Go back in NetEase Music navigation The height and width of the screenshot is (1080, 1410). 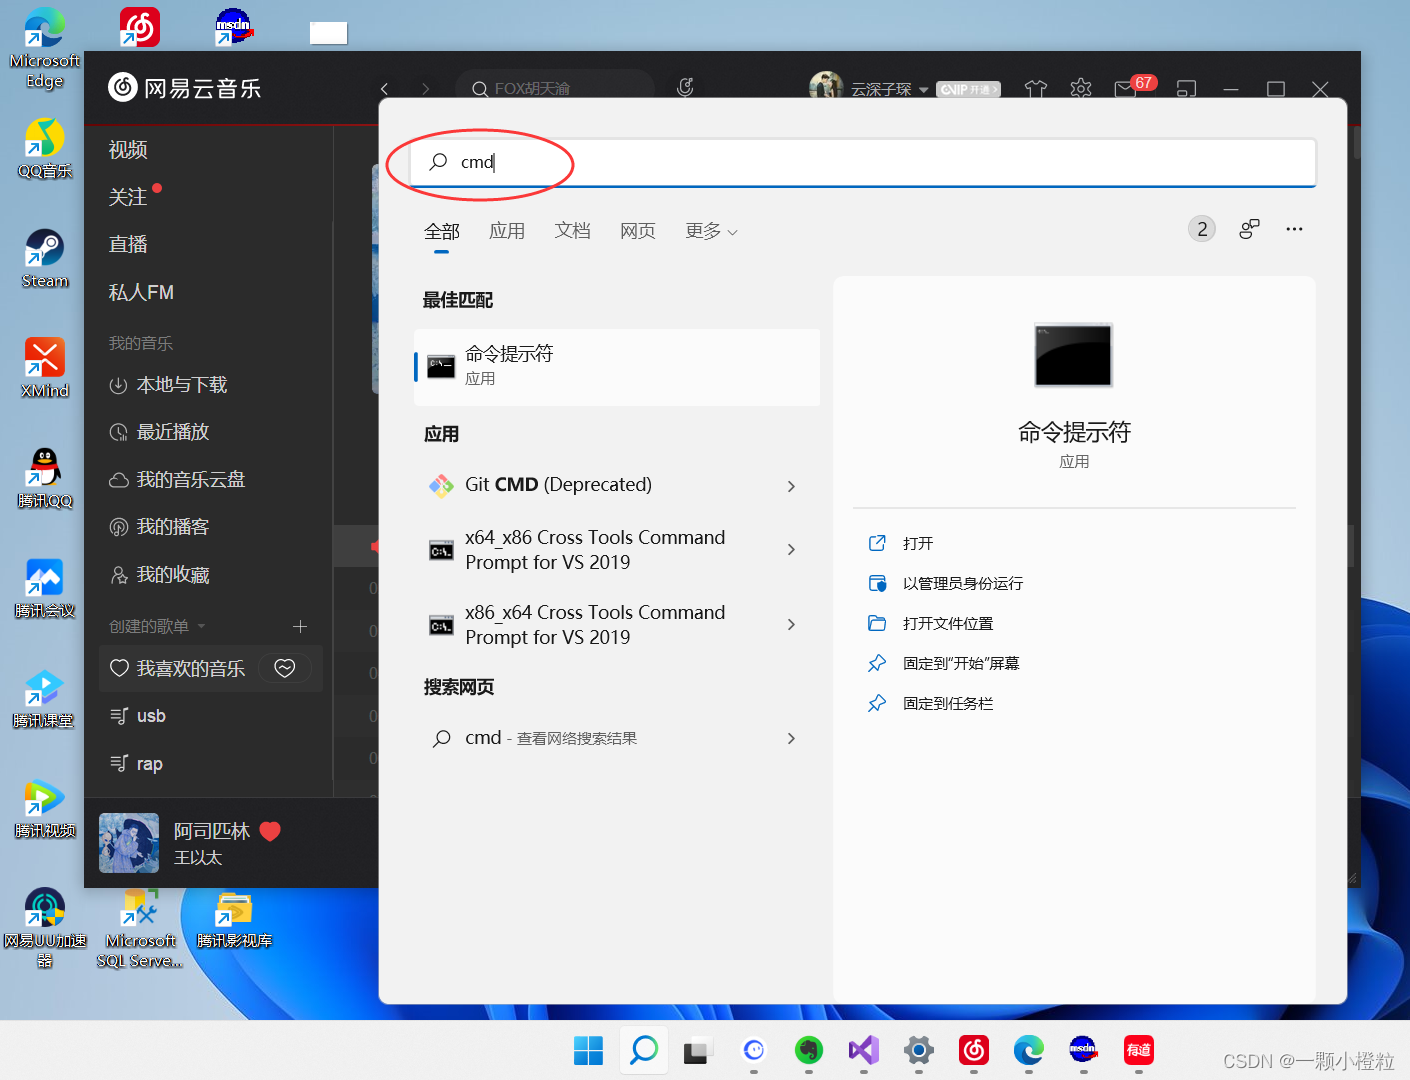click(384, 89)
